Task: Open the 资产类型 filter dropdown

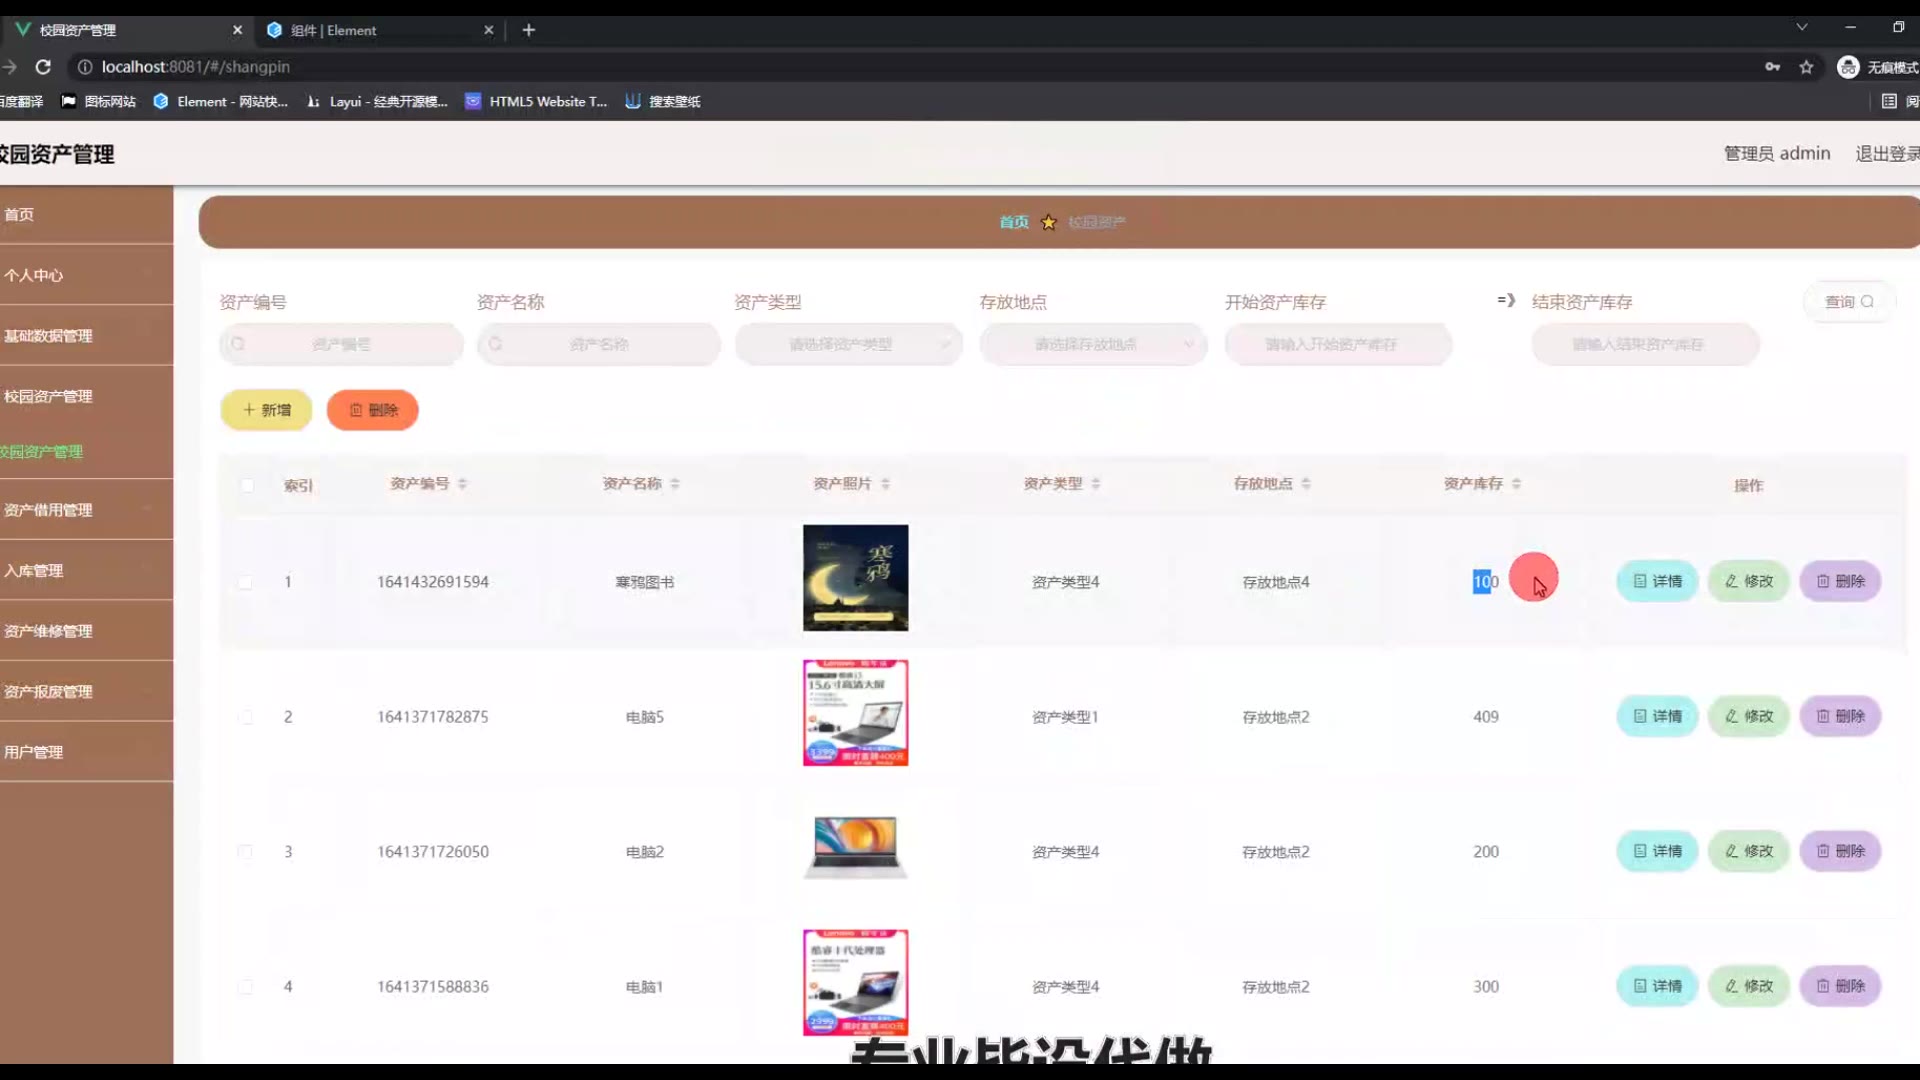Action: click(x=848, y=344)
